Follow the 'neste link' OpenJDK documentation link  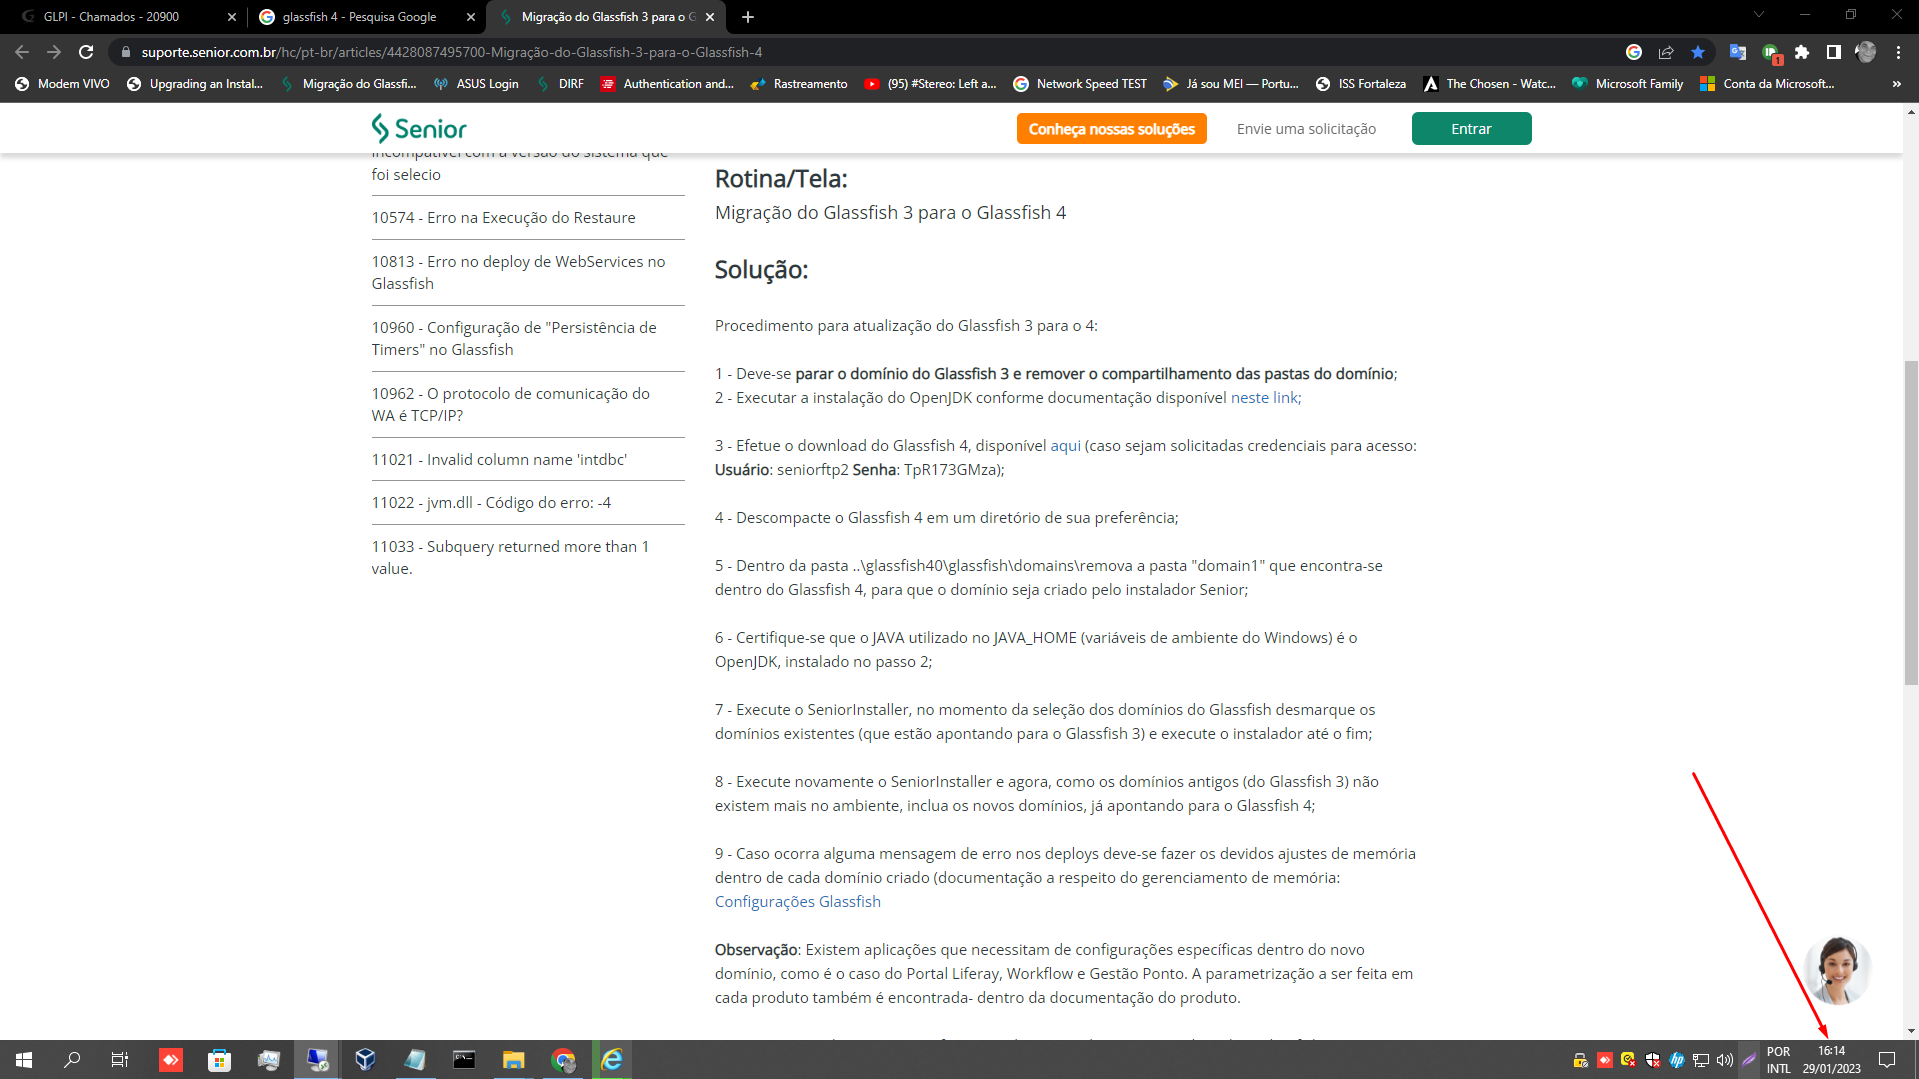coord(1264,397)
